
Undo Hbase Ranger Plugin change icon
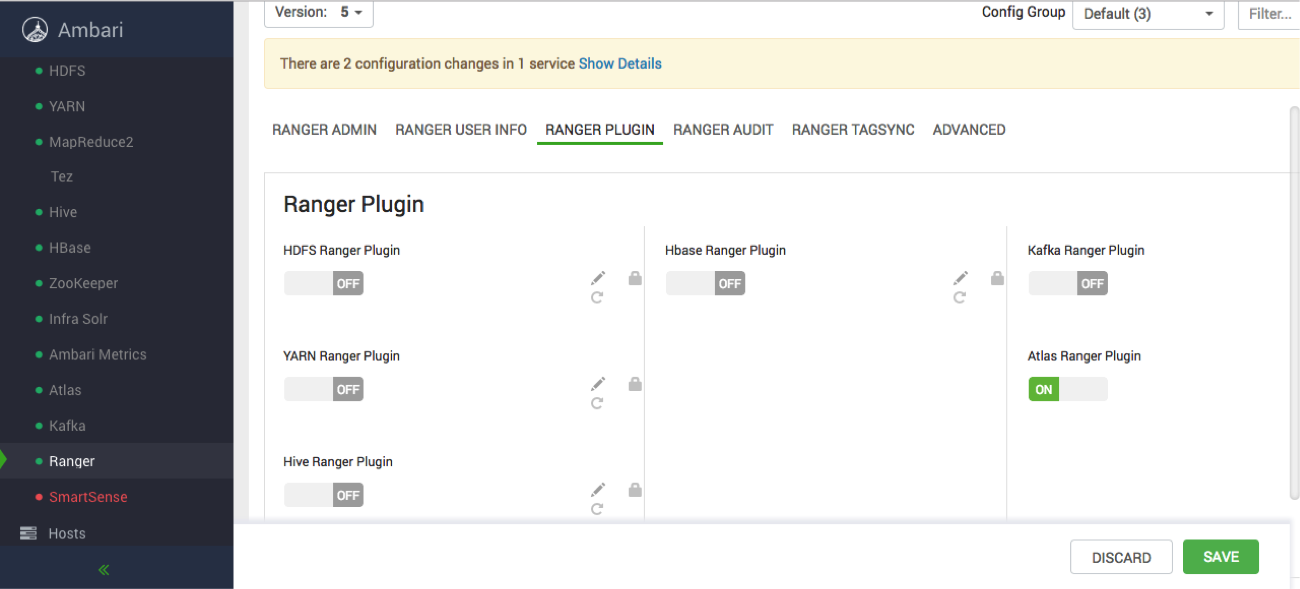(x=959, y=297)
